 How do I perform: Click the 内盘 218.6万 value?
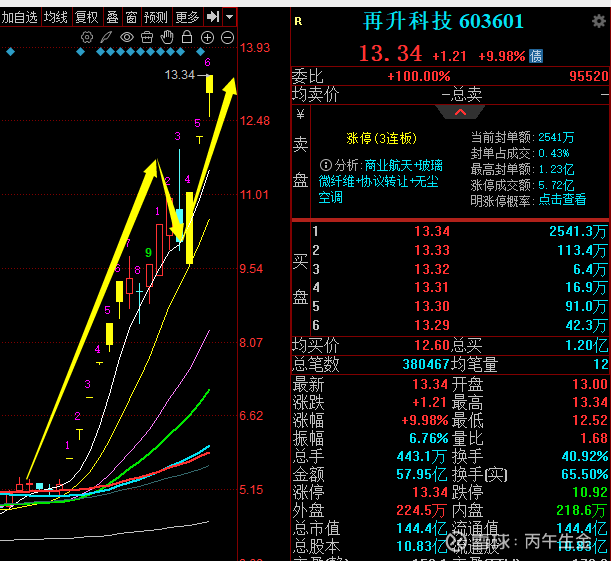[582, 510]
